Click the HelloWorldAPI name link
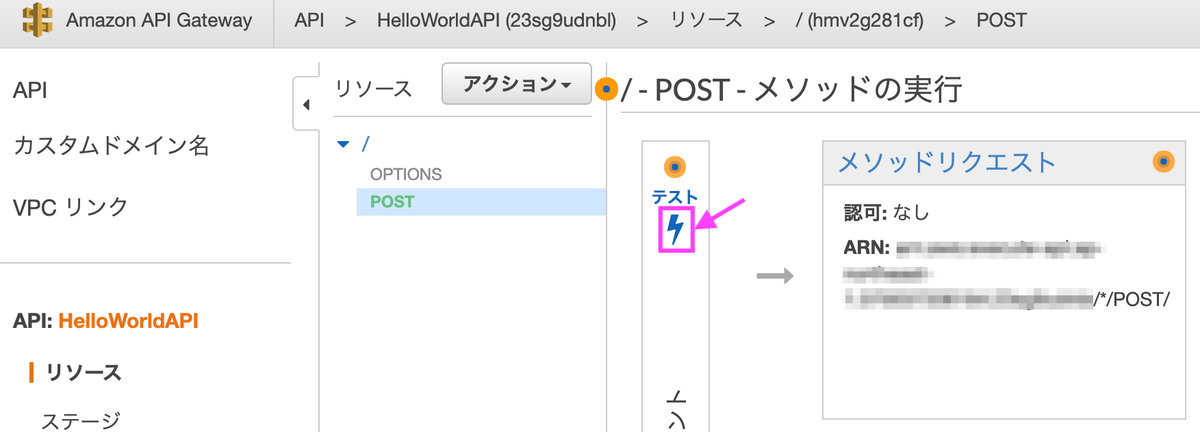 click(x=129, y=321)
